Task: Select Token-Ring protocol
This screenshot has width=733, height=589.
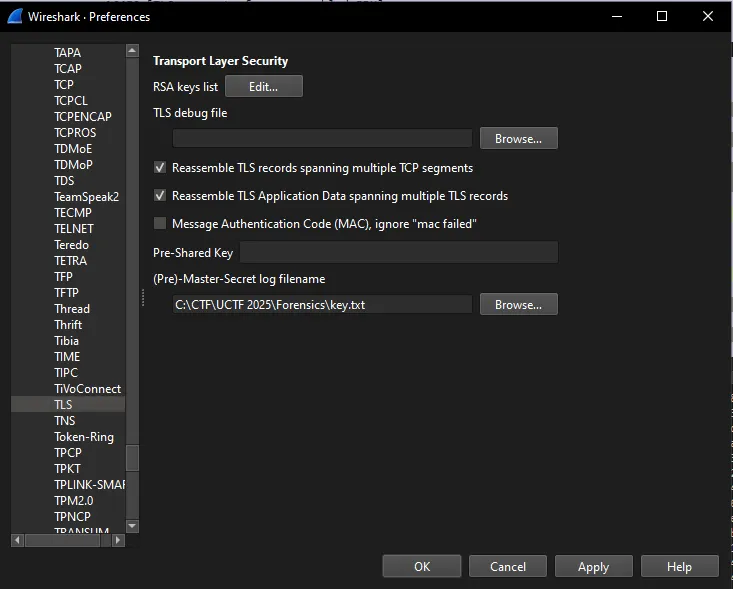Action: click(x=84, y=437)
